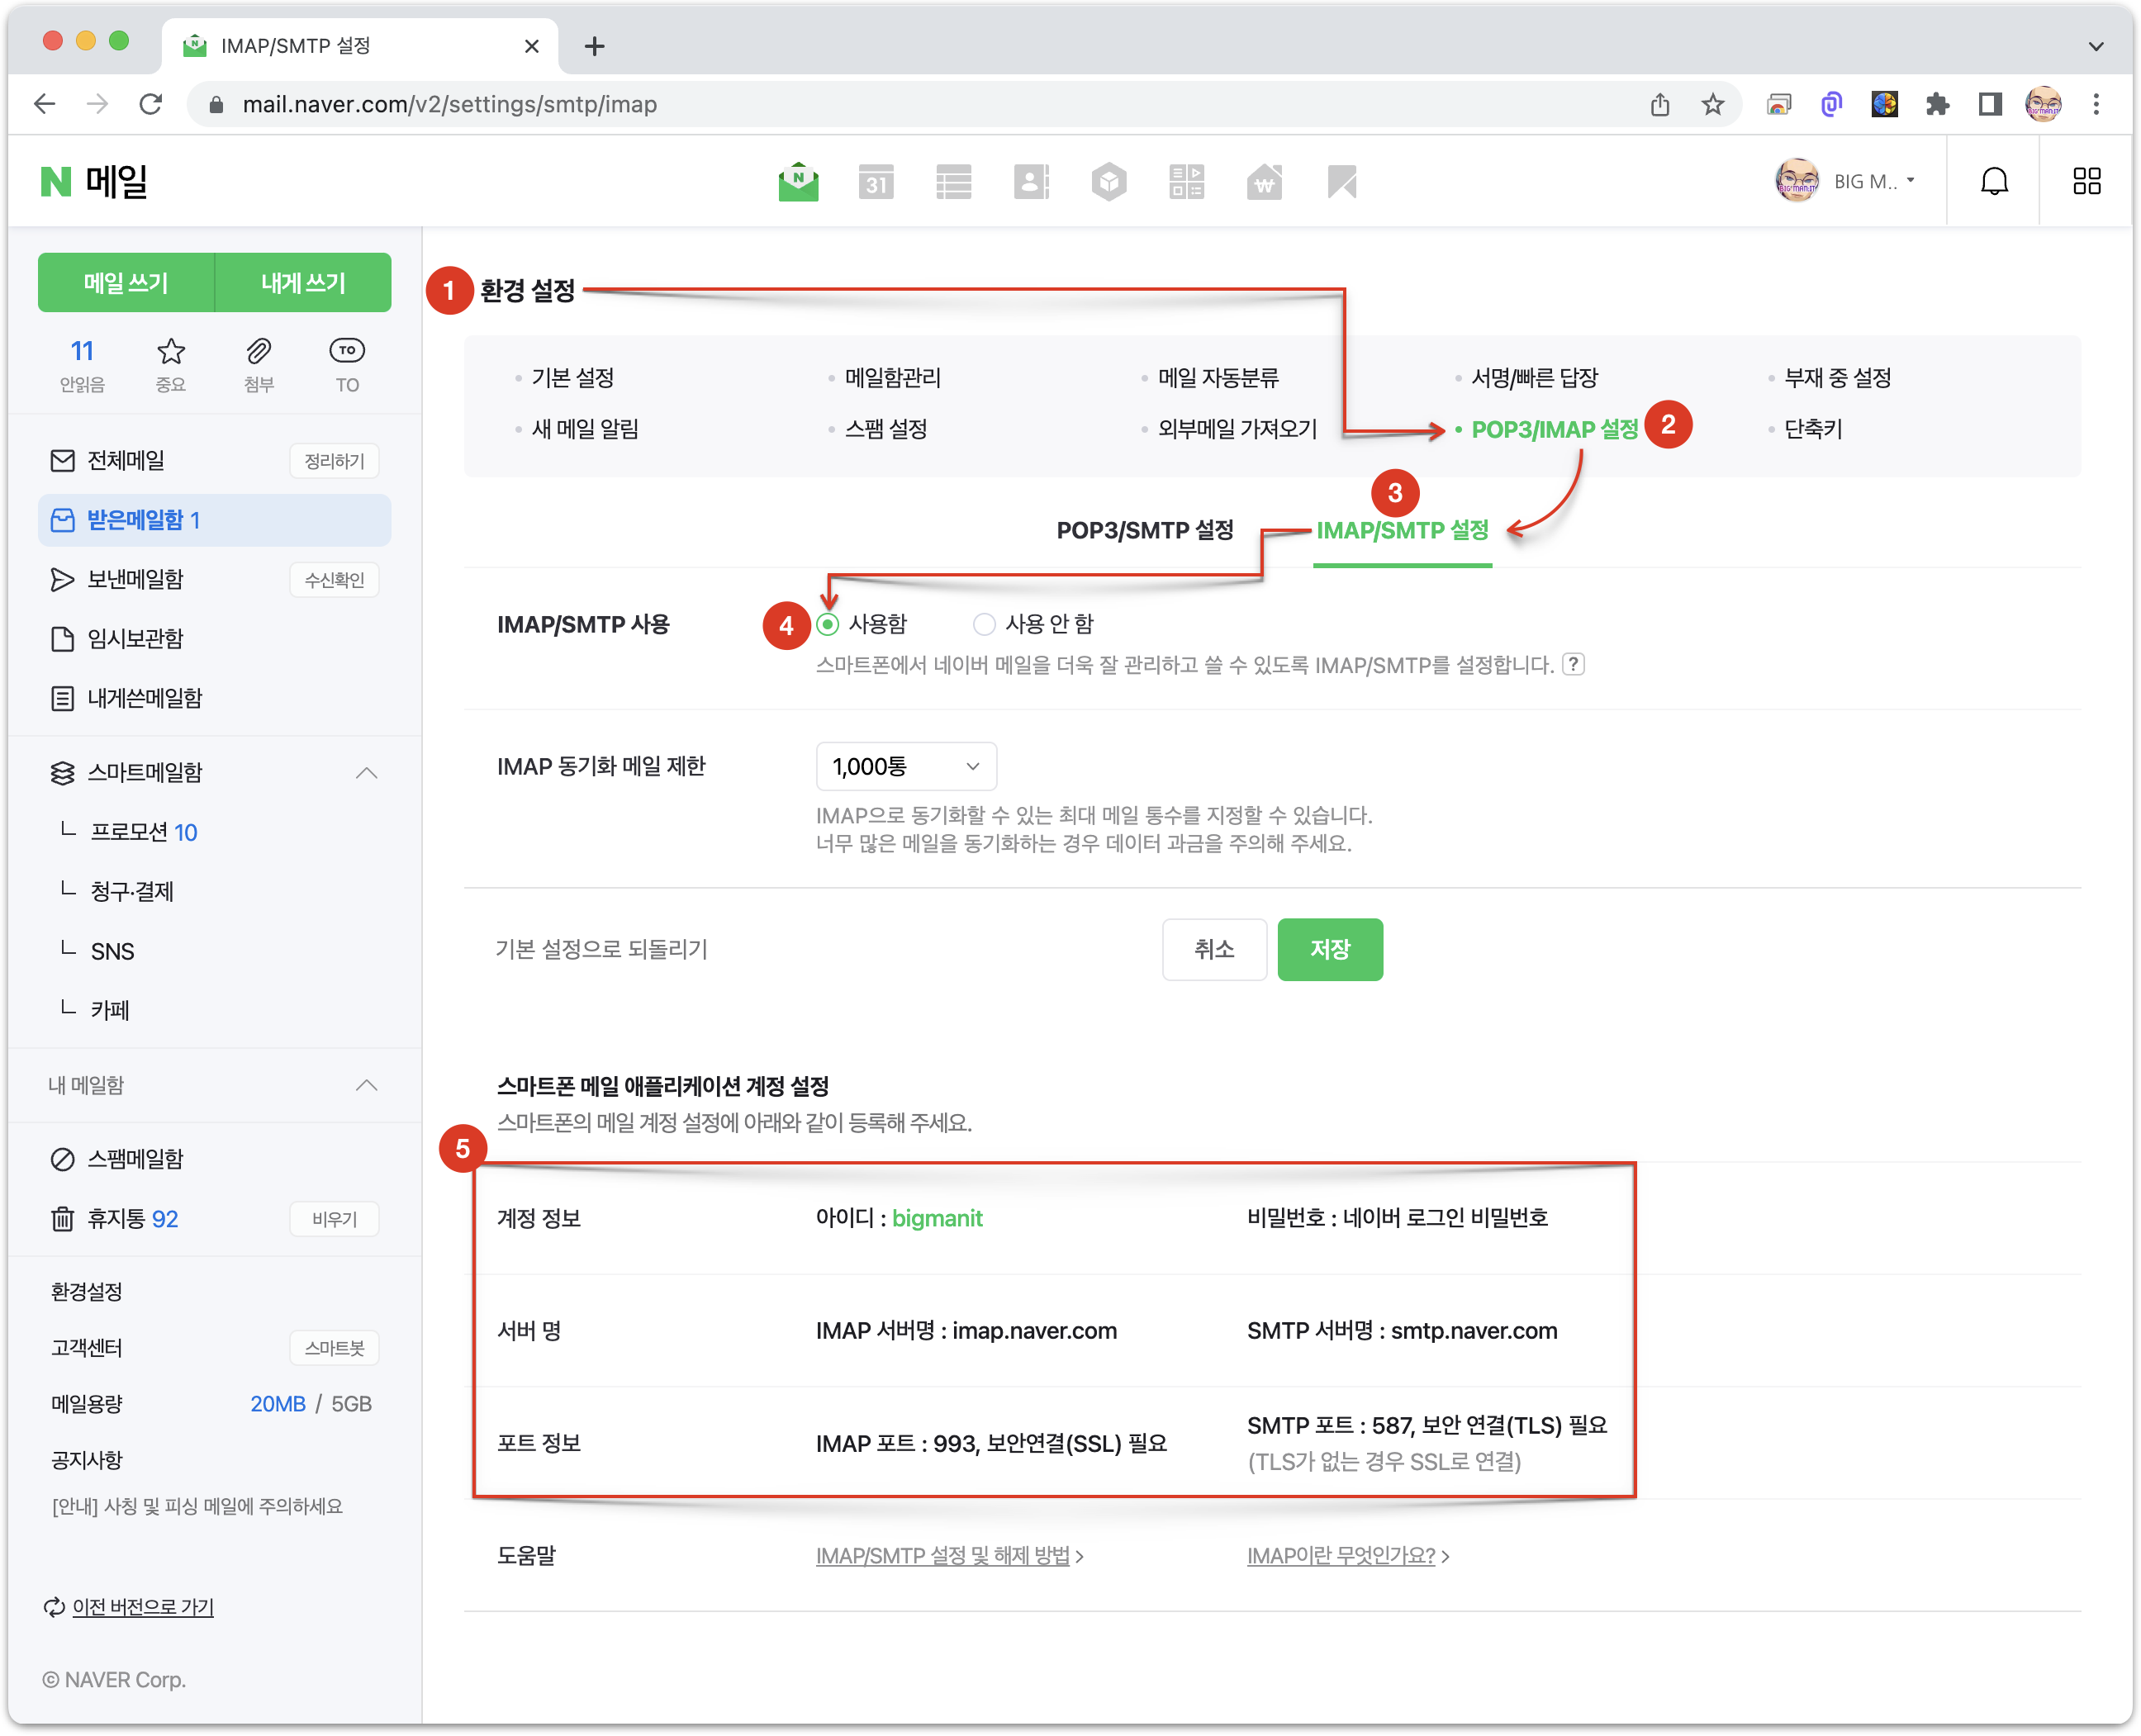This screenshot has height=1736, width=2141.
Task: Switch to the POP3/SMTP 설정 tab
Action: [1145, 530]
